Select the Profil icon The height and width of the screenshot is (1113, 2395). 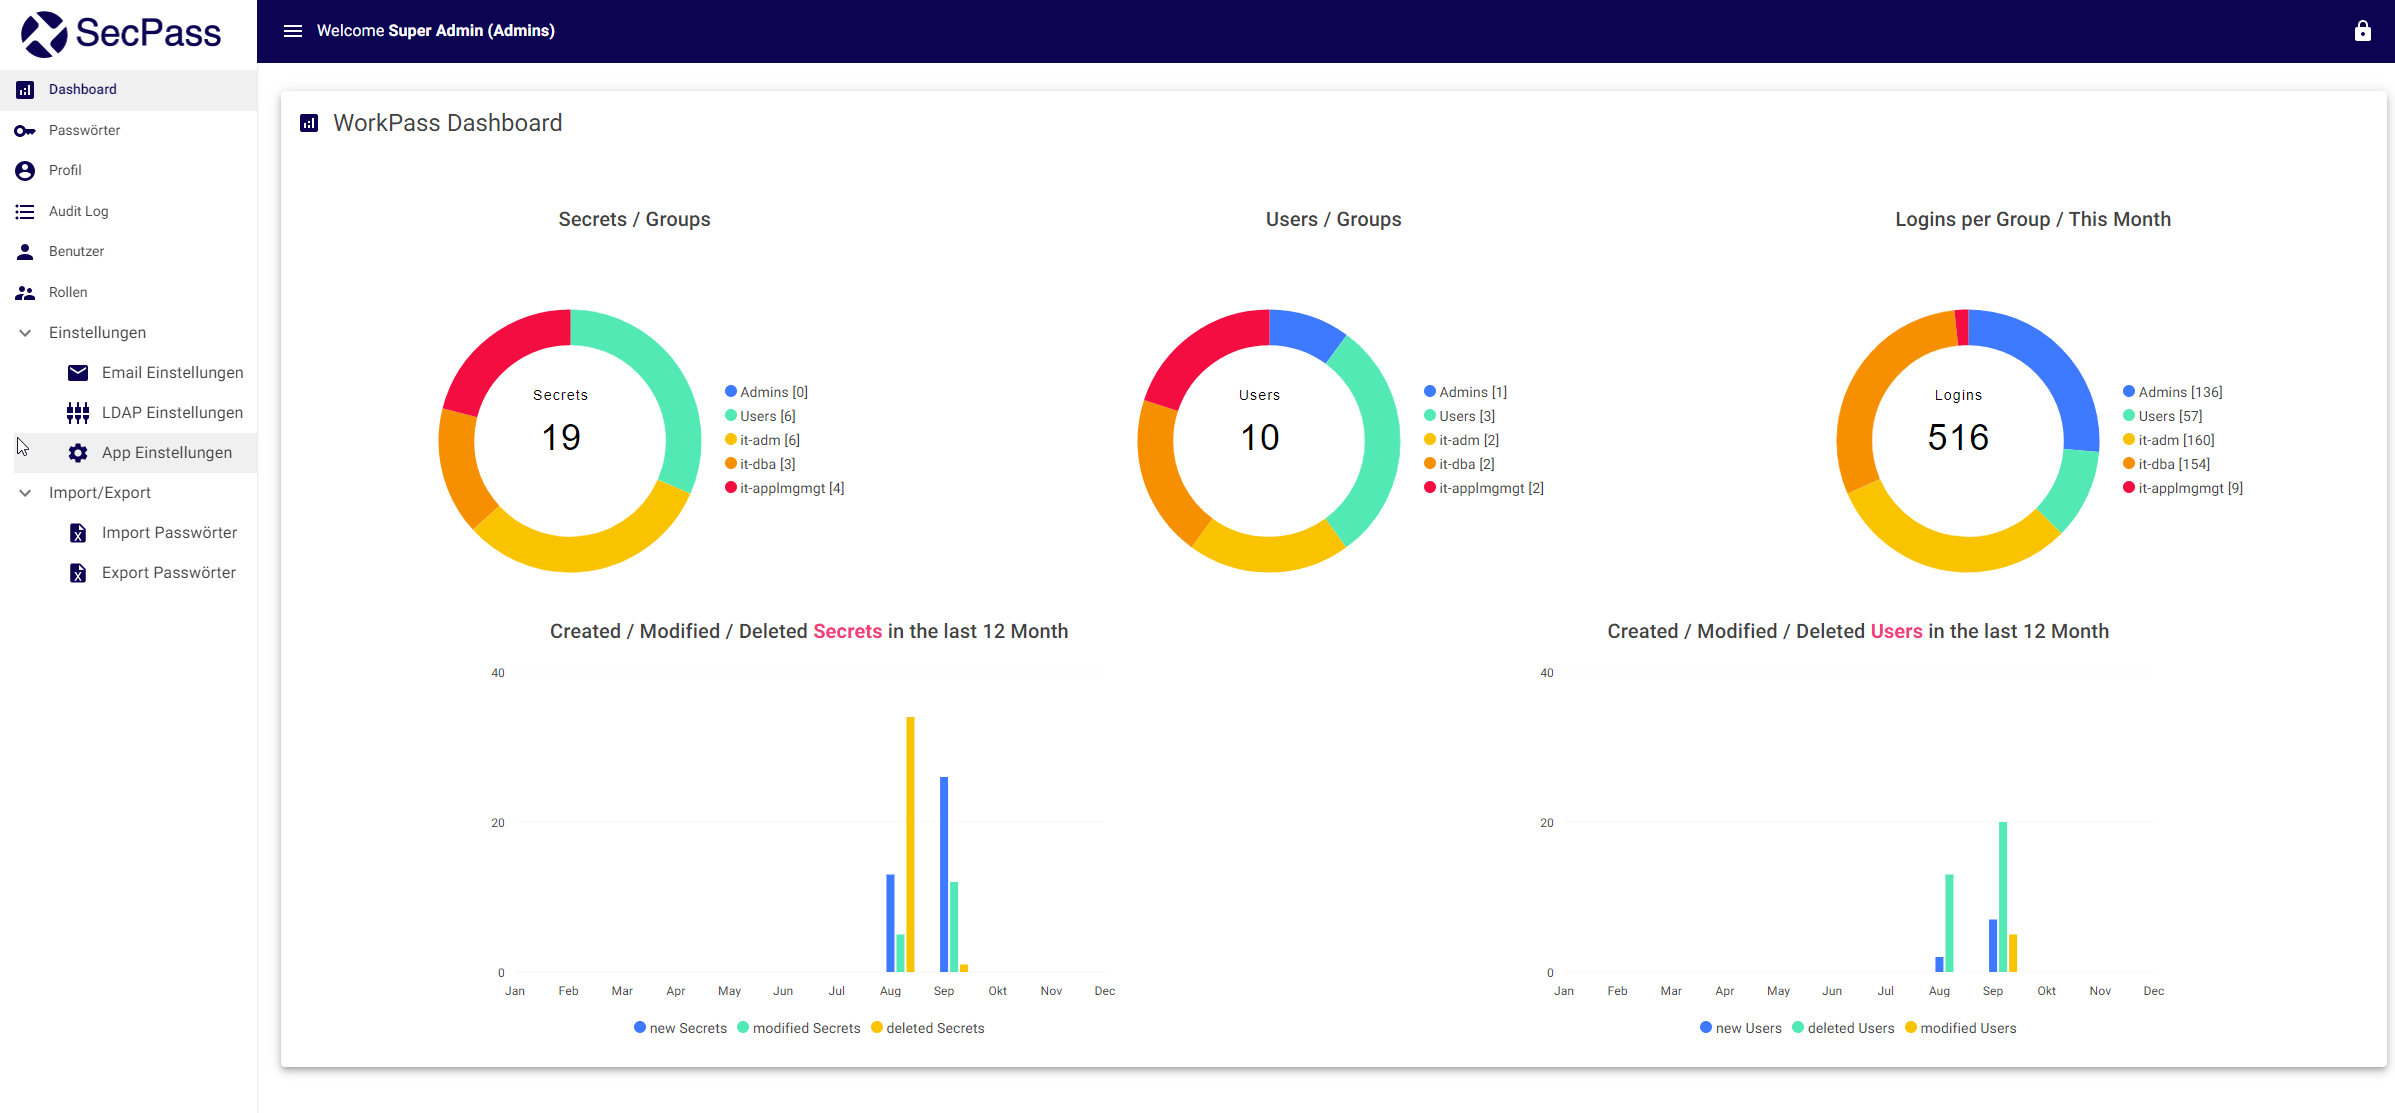coord(24,170)
